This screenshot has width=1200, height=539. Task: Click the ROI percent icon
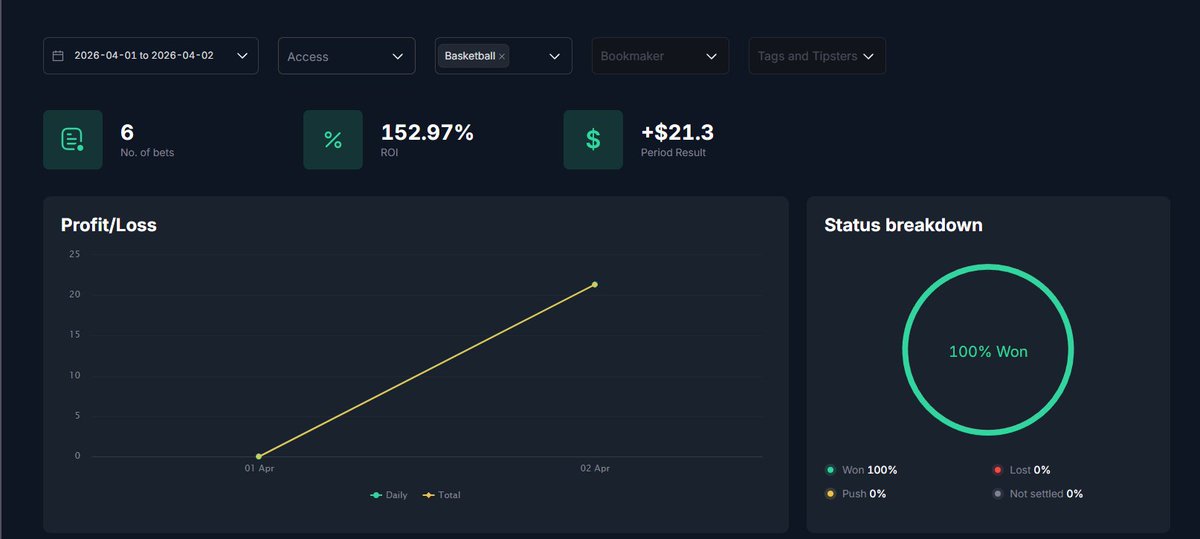click(333, 139)
